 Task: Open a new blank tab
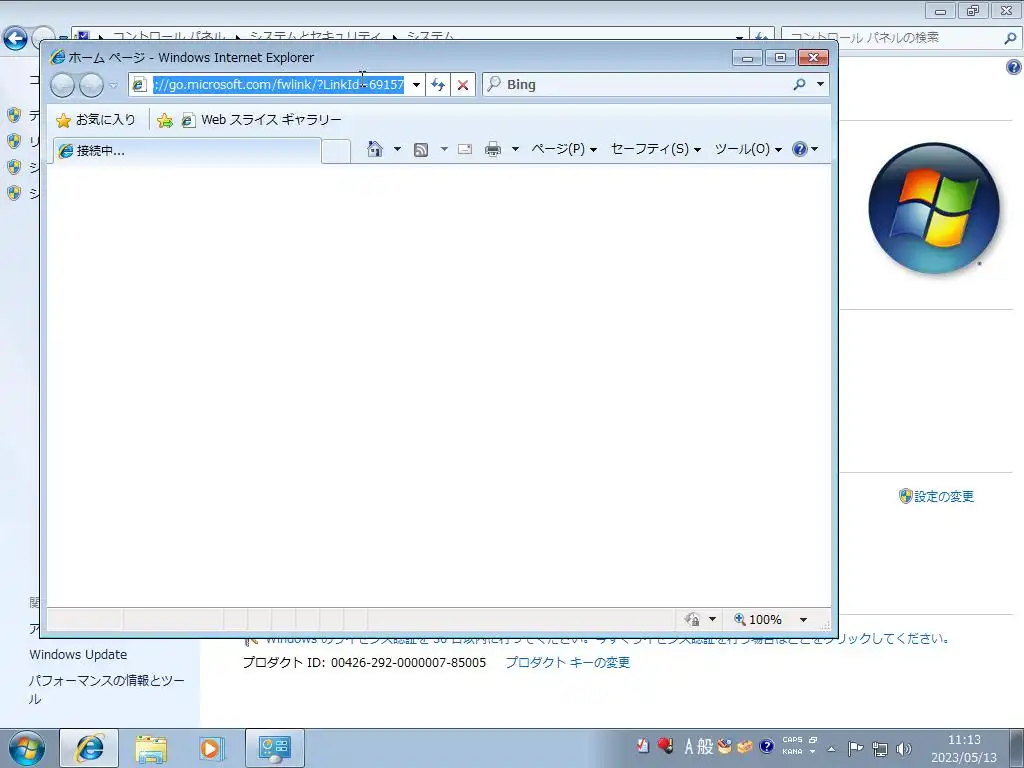click(336, 151)
